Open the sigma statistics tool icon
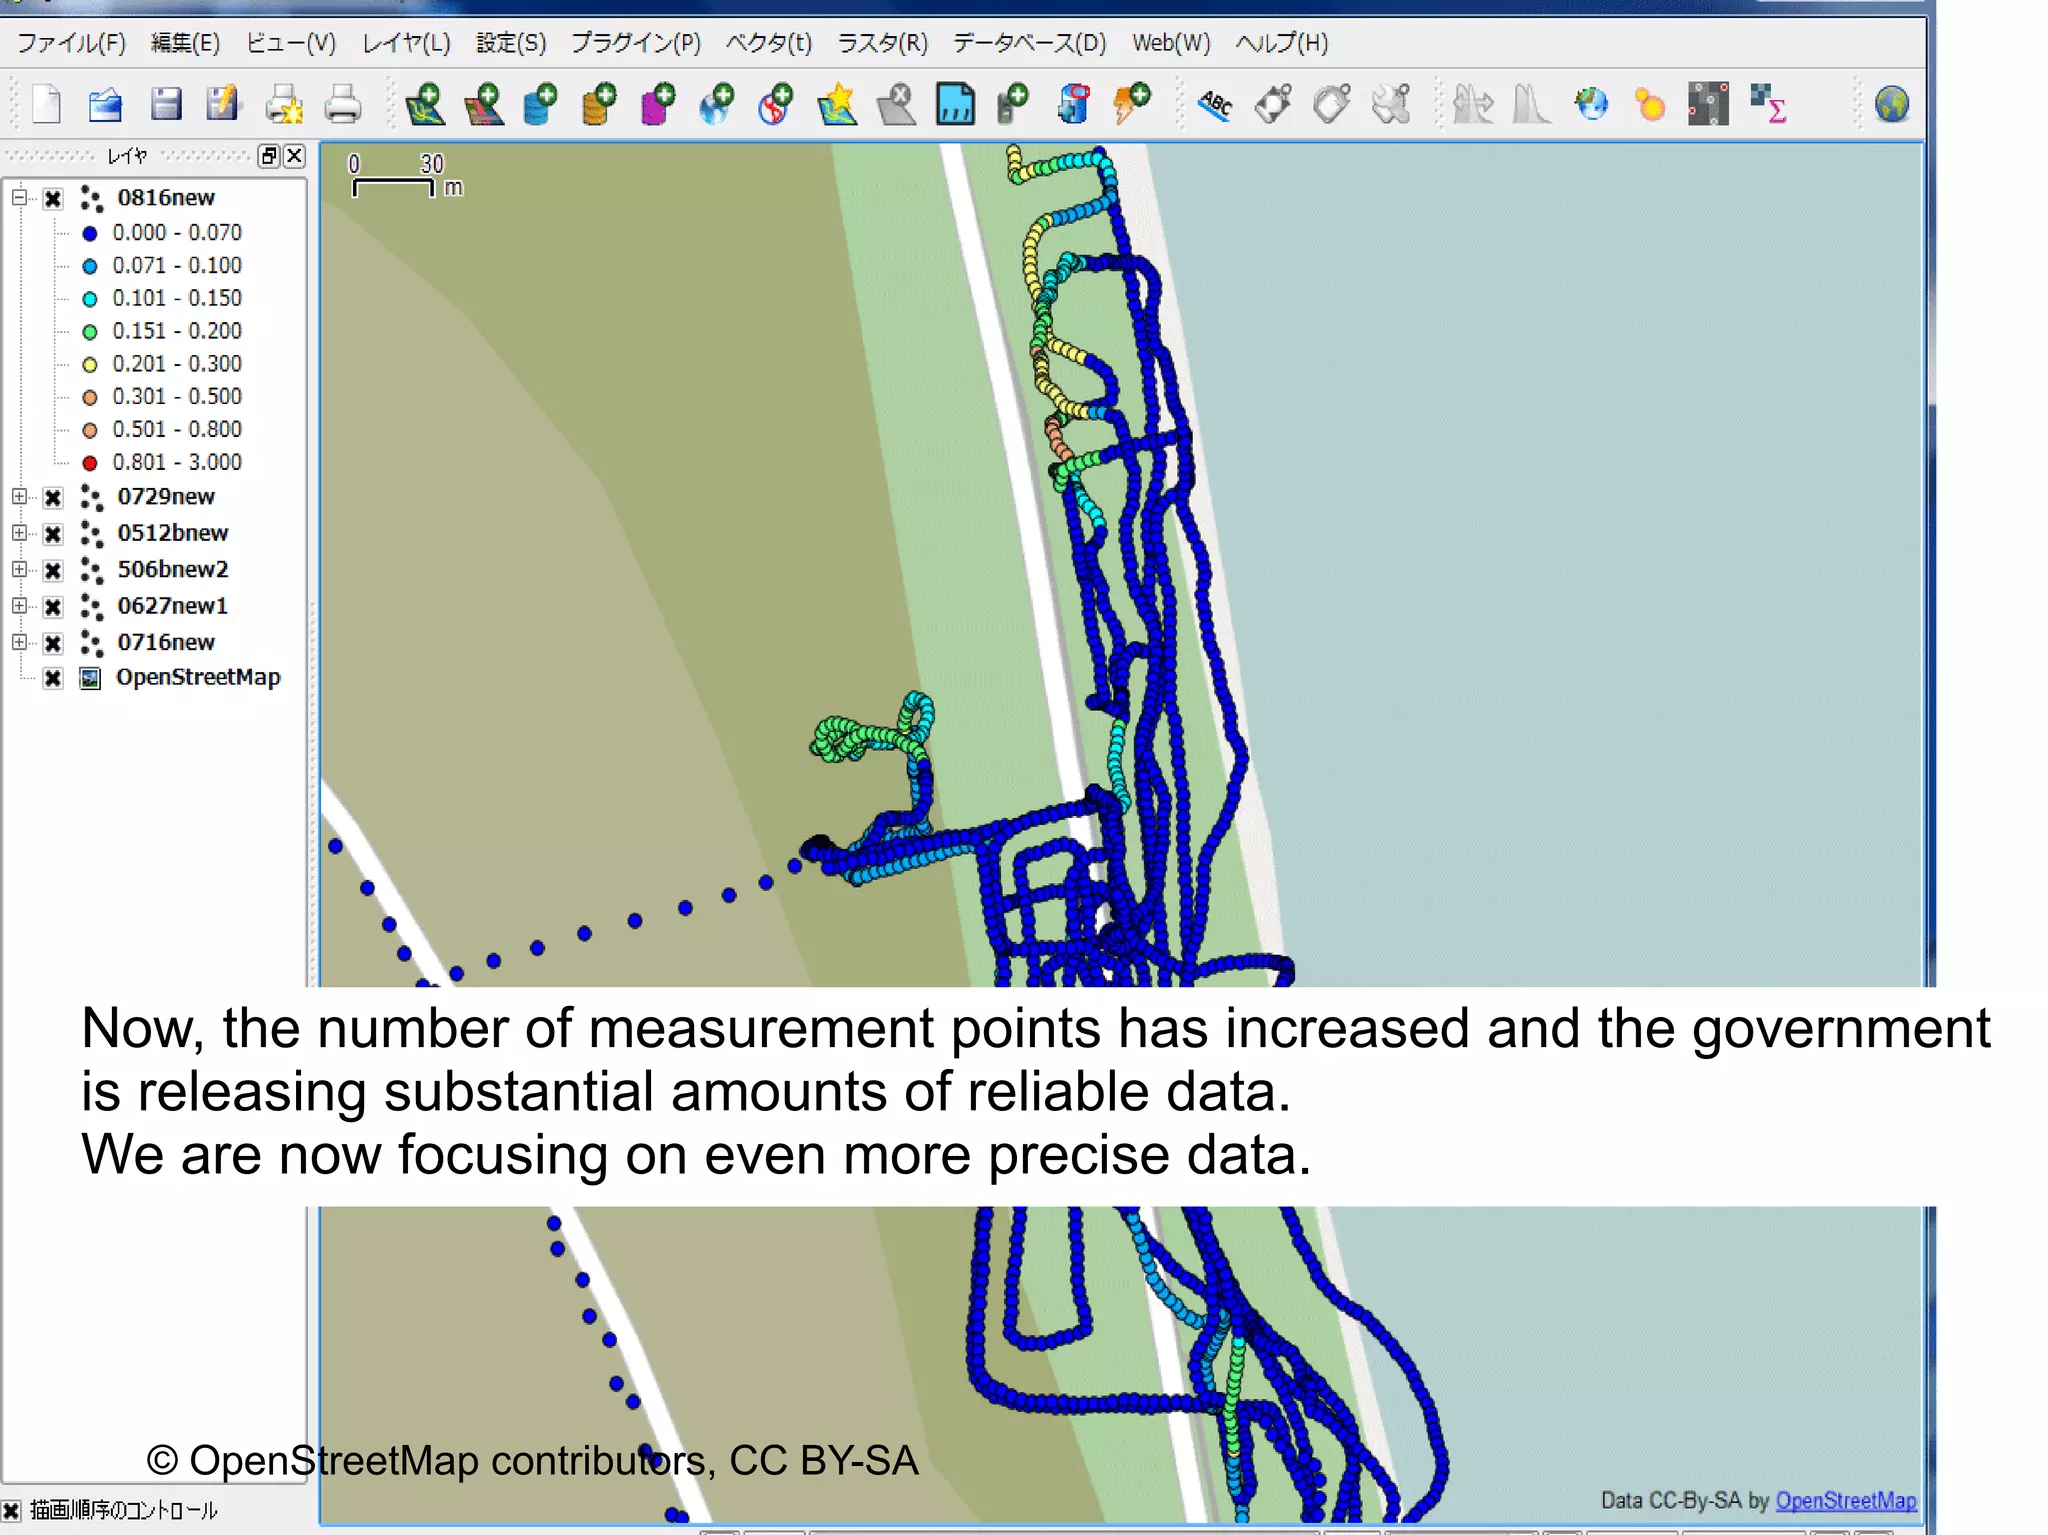This screenshot has height=1535, width=2048. click(1768, 104)
